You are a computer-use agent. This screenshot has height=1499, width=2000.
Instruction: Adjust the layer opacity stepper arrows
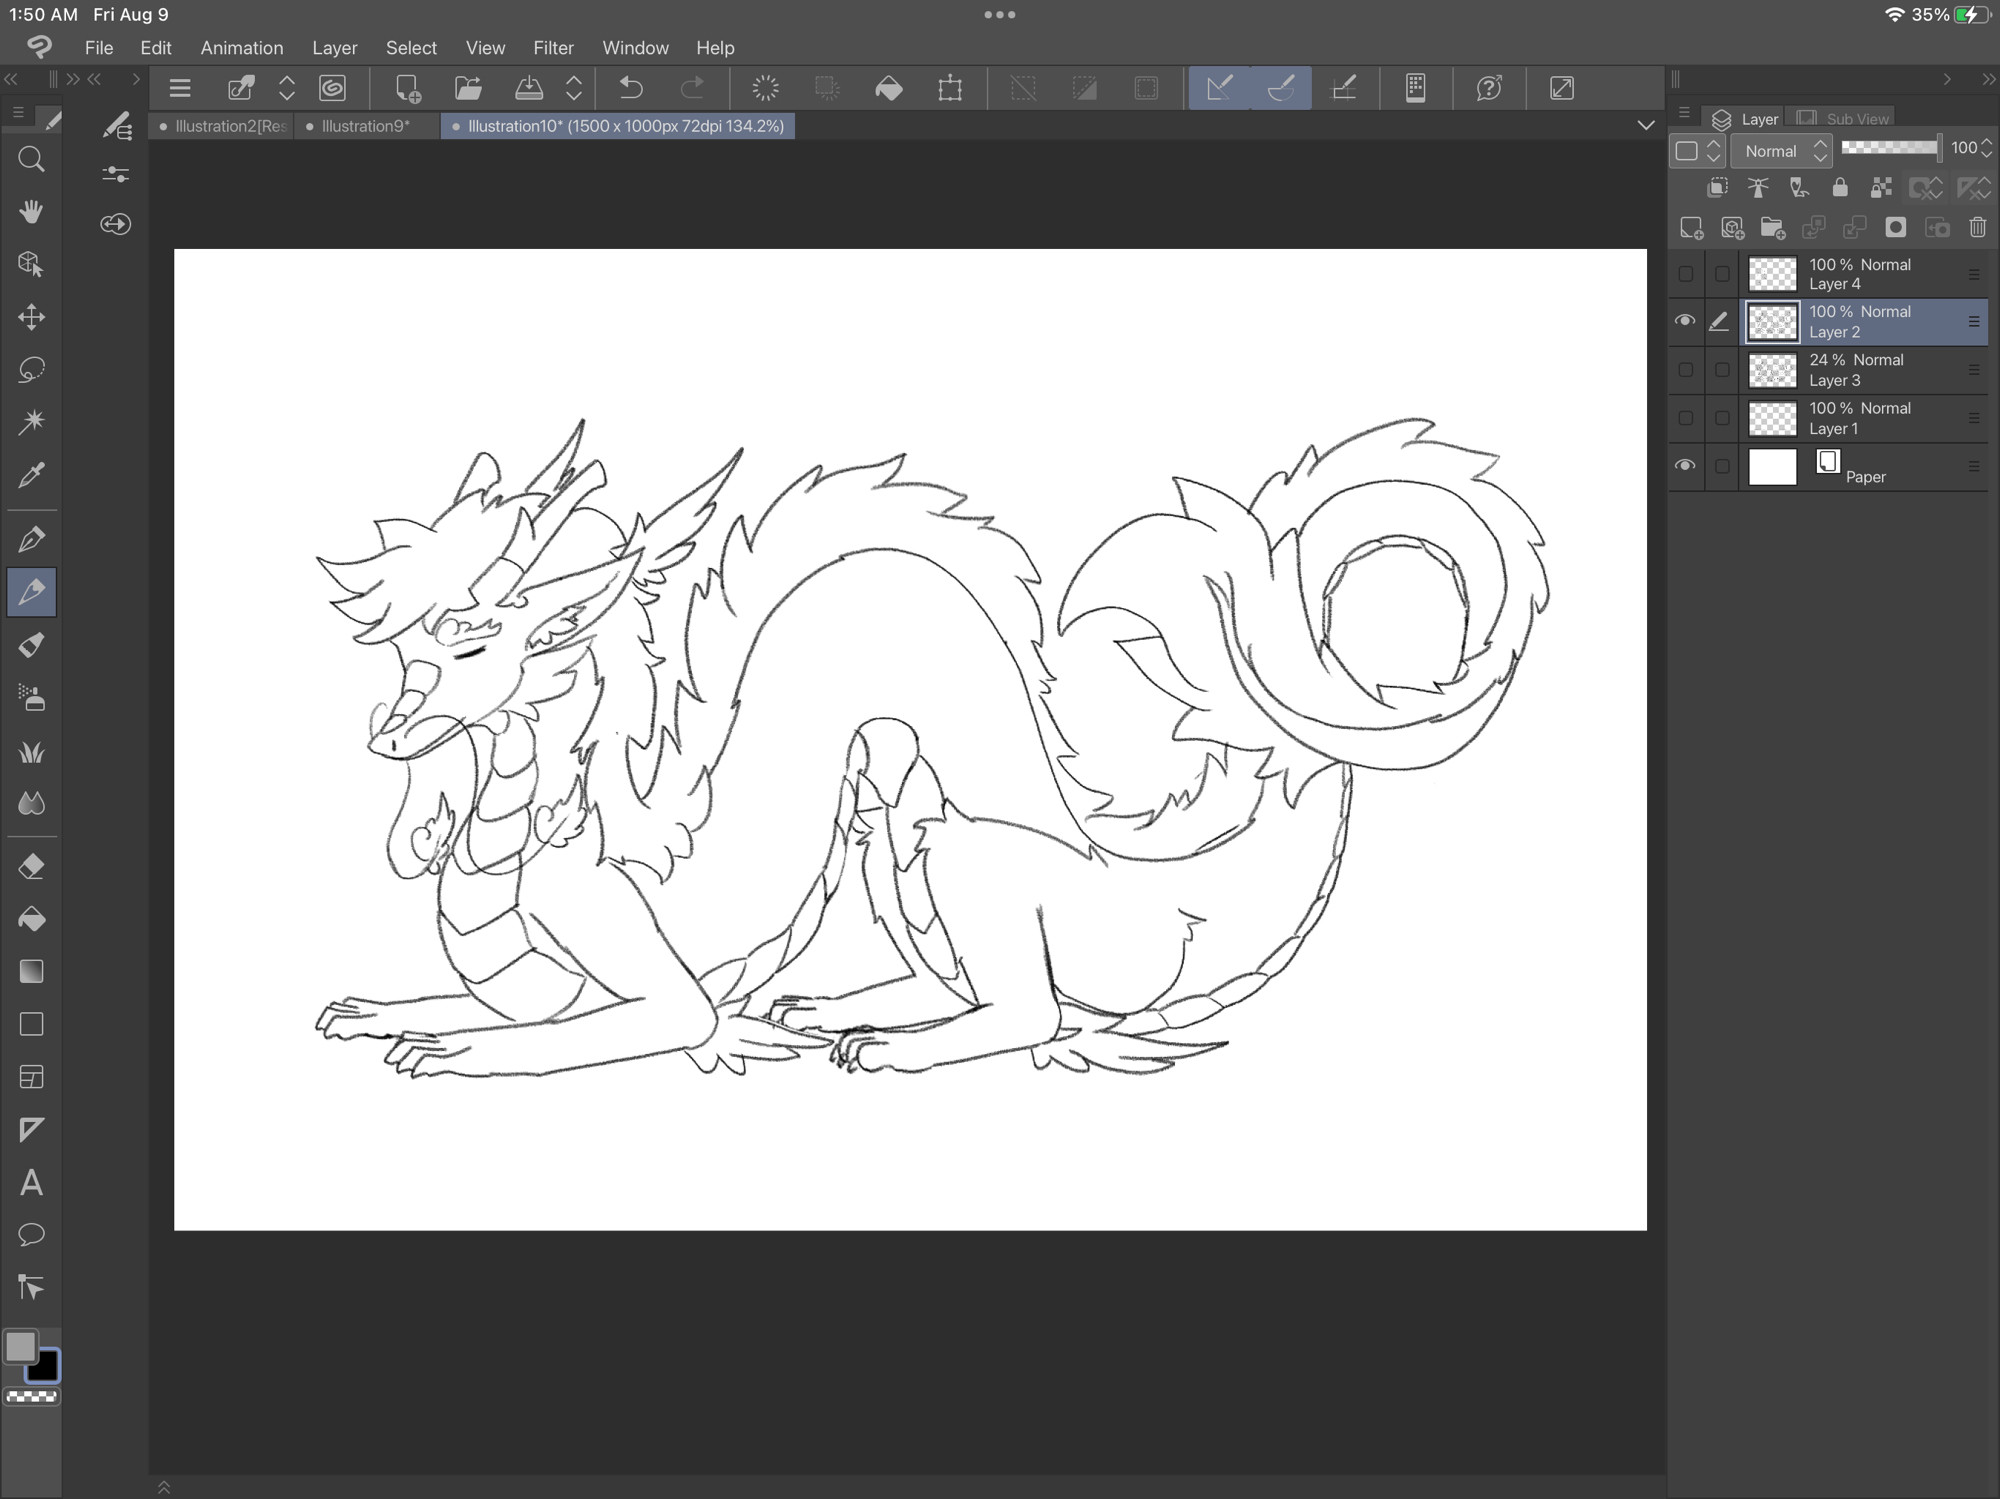[x=1986, y=148]
